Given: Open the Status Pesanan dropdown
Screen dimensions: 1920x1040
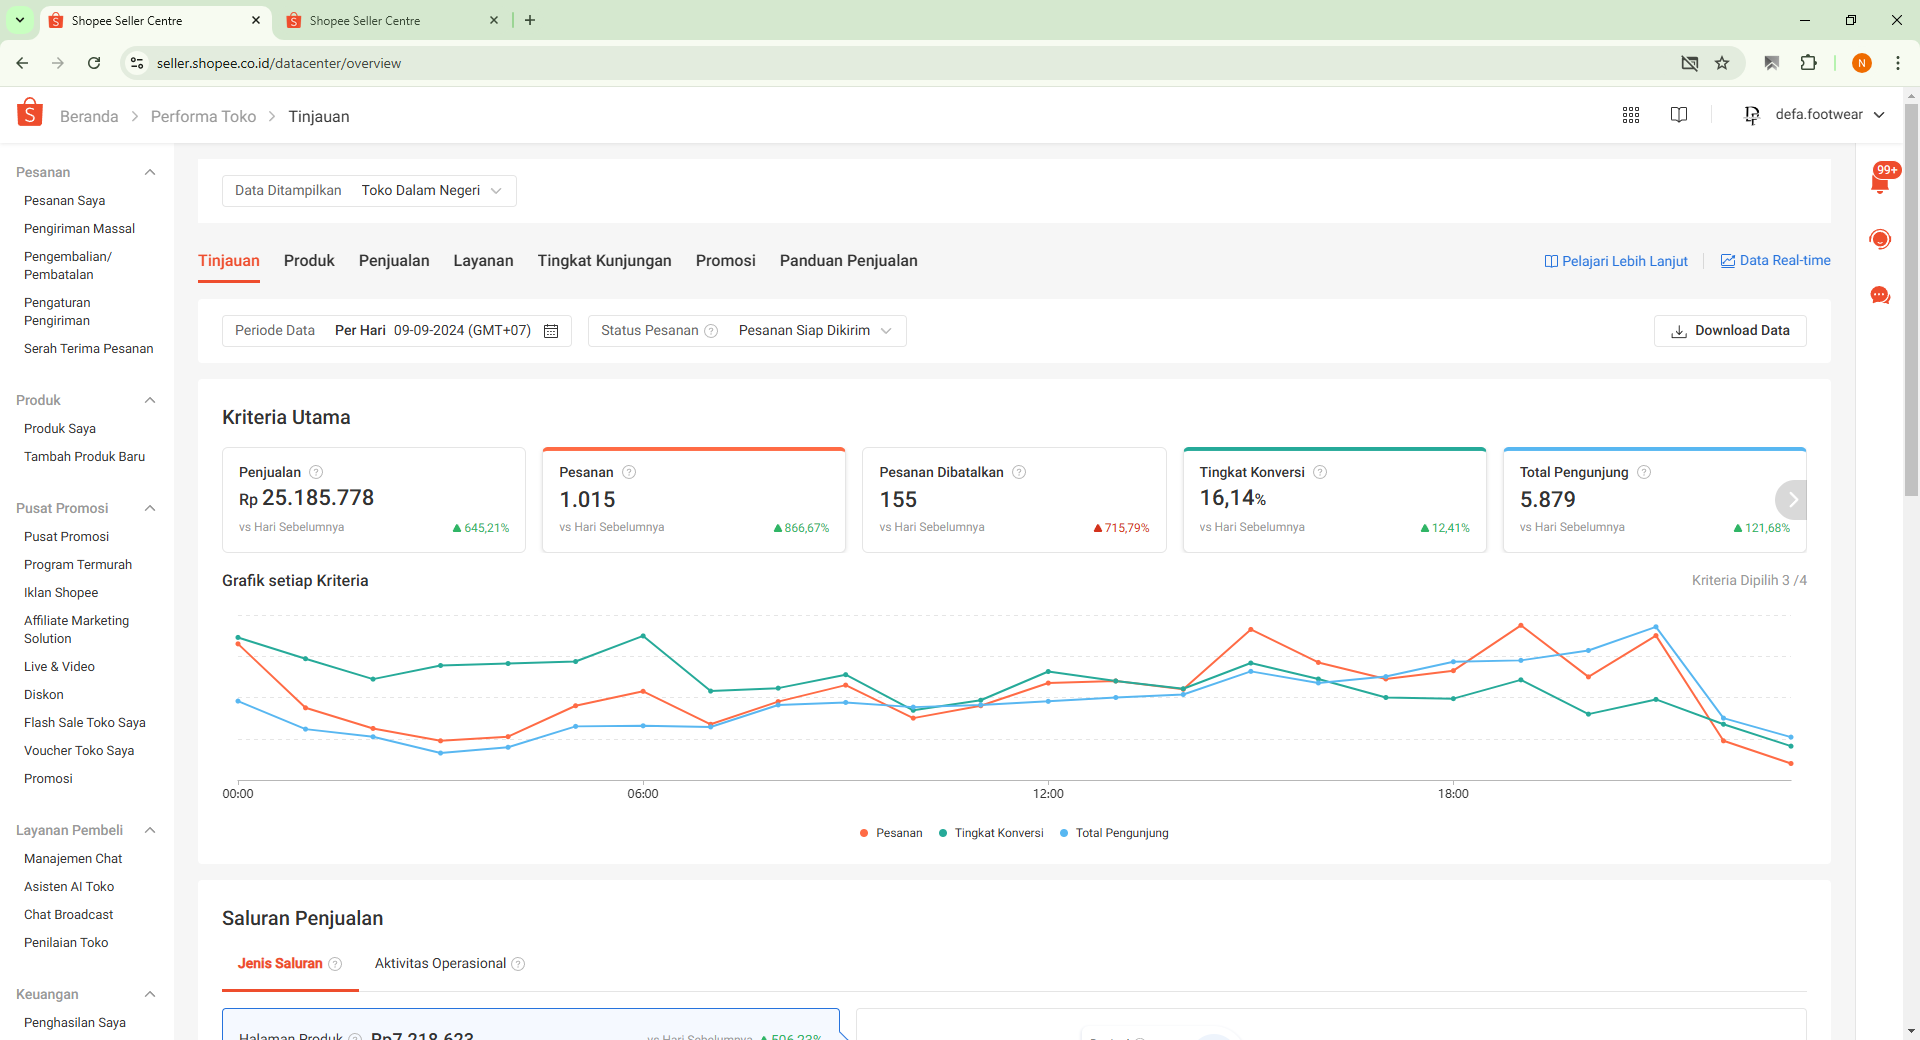Looking at the screenshot, I should 747,331.
